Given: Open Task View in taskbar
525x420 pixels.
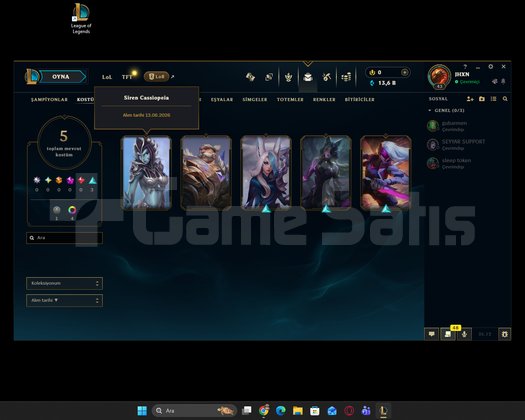Looking at the screenshot, I should [247, 411].
